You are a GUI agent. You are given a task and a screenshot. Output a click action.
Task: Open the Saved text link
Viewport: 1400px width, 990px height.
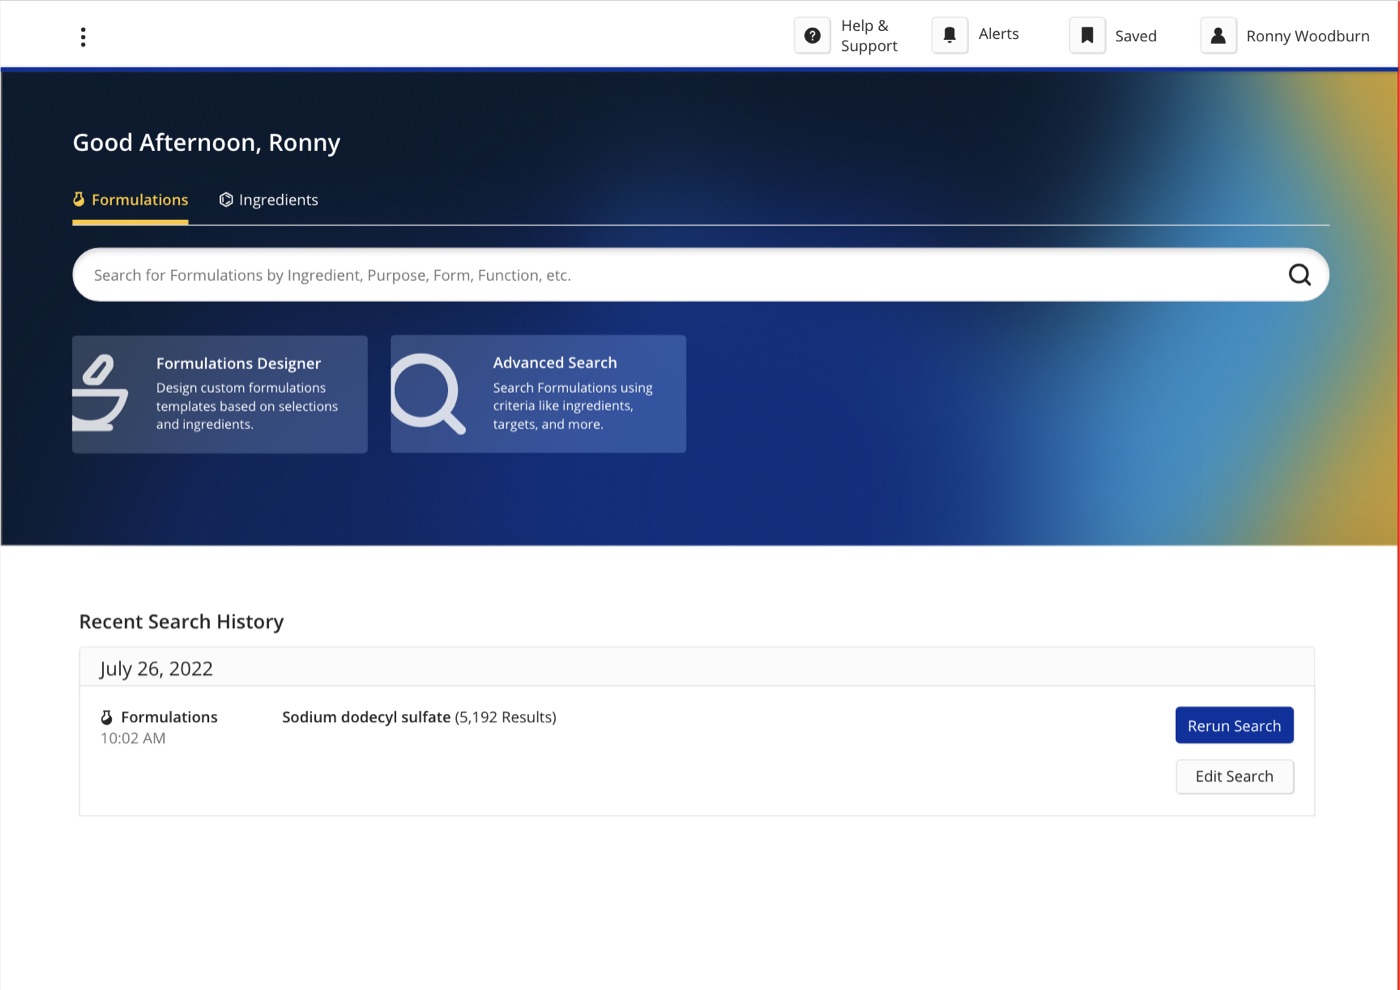1135,36
